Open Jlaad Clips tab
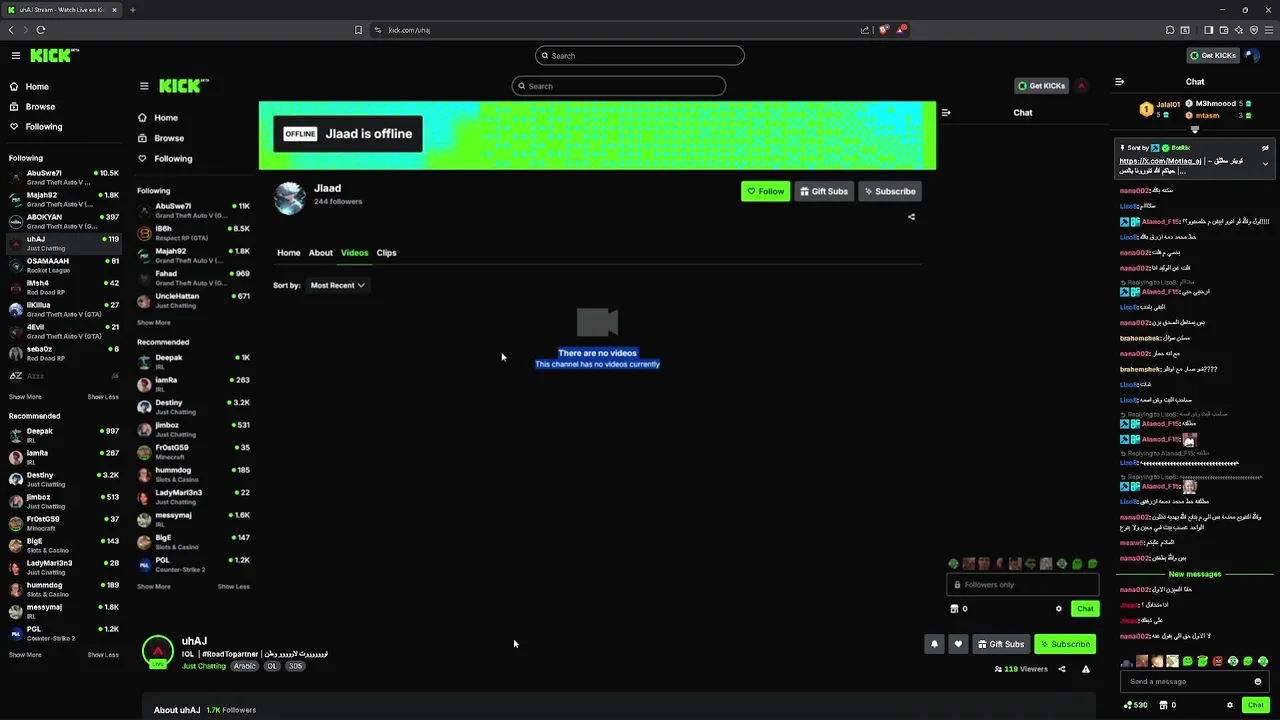Screen dimensions: 1280x720 pyautogui.click(x=386, y=253)
